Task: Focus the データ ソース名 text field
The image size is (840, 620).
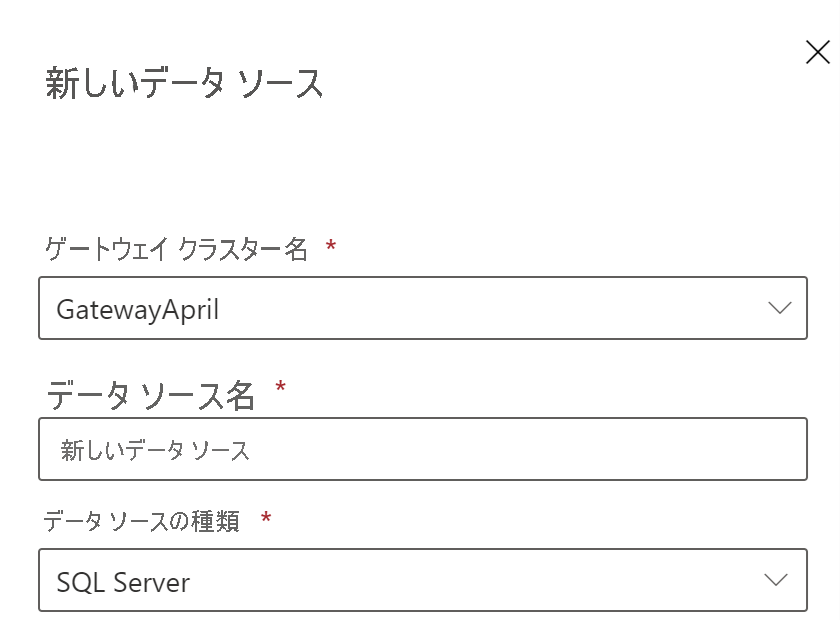Action: coord(422,449)
